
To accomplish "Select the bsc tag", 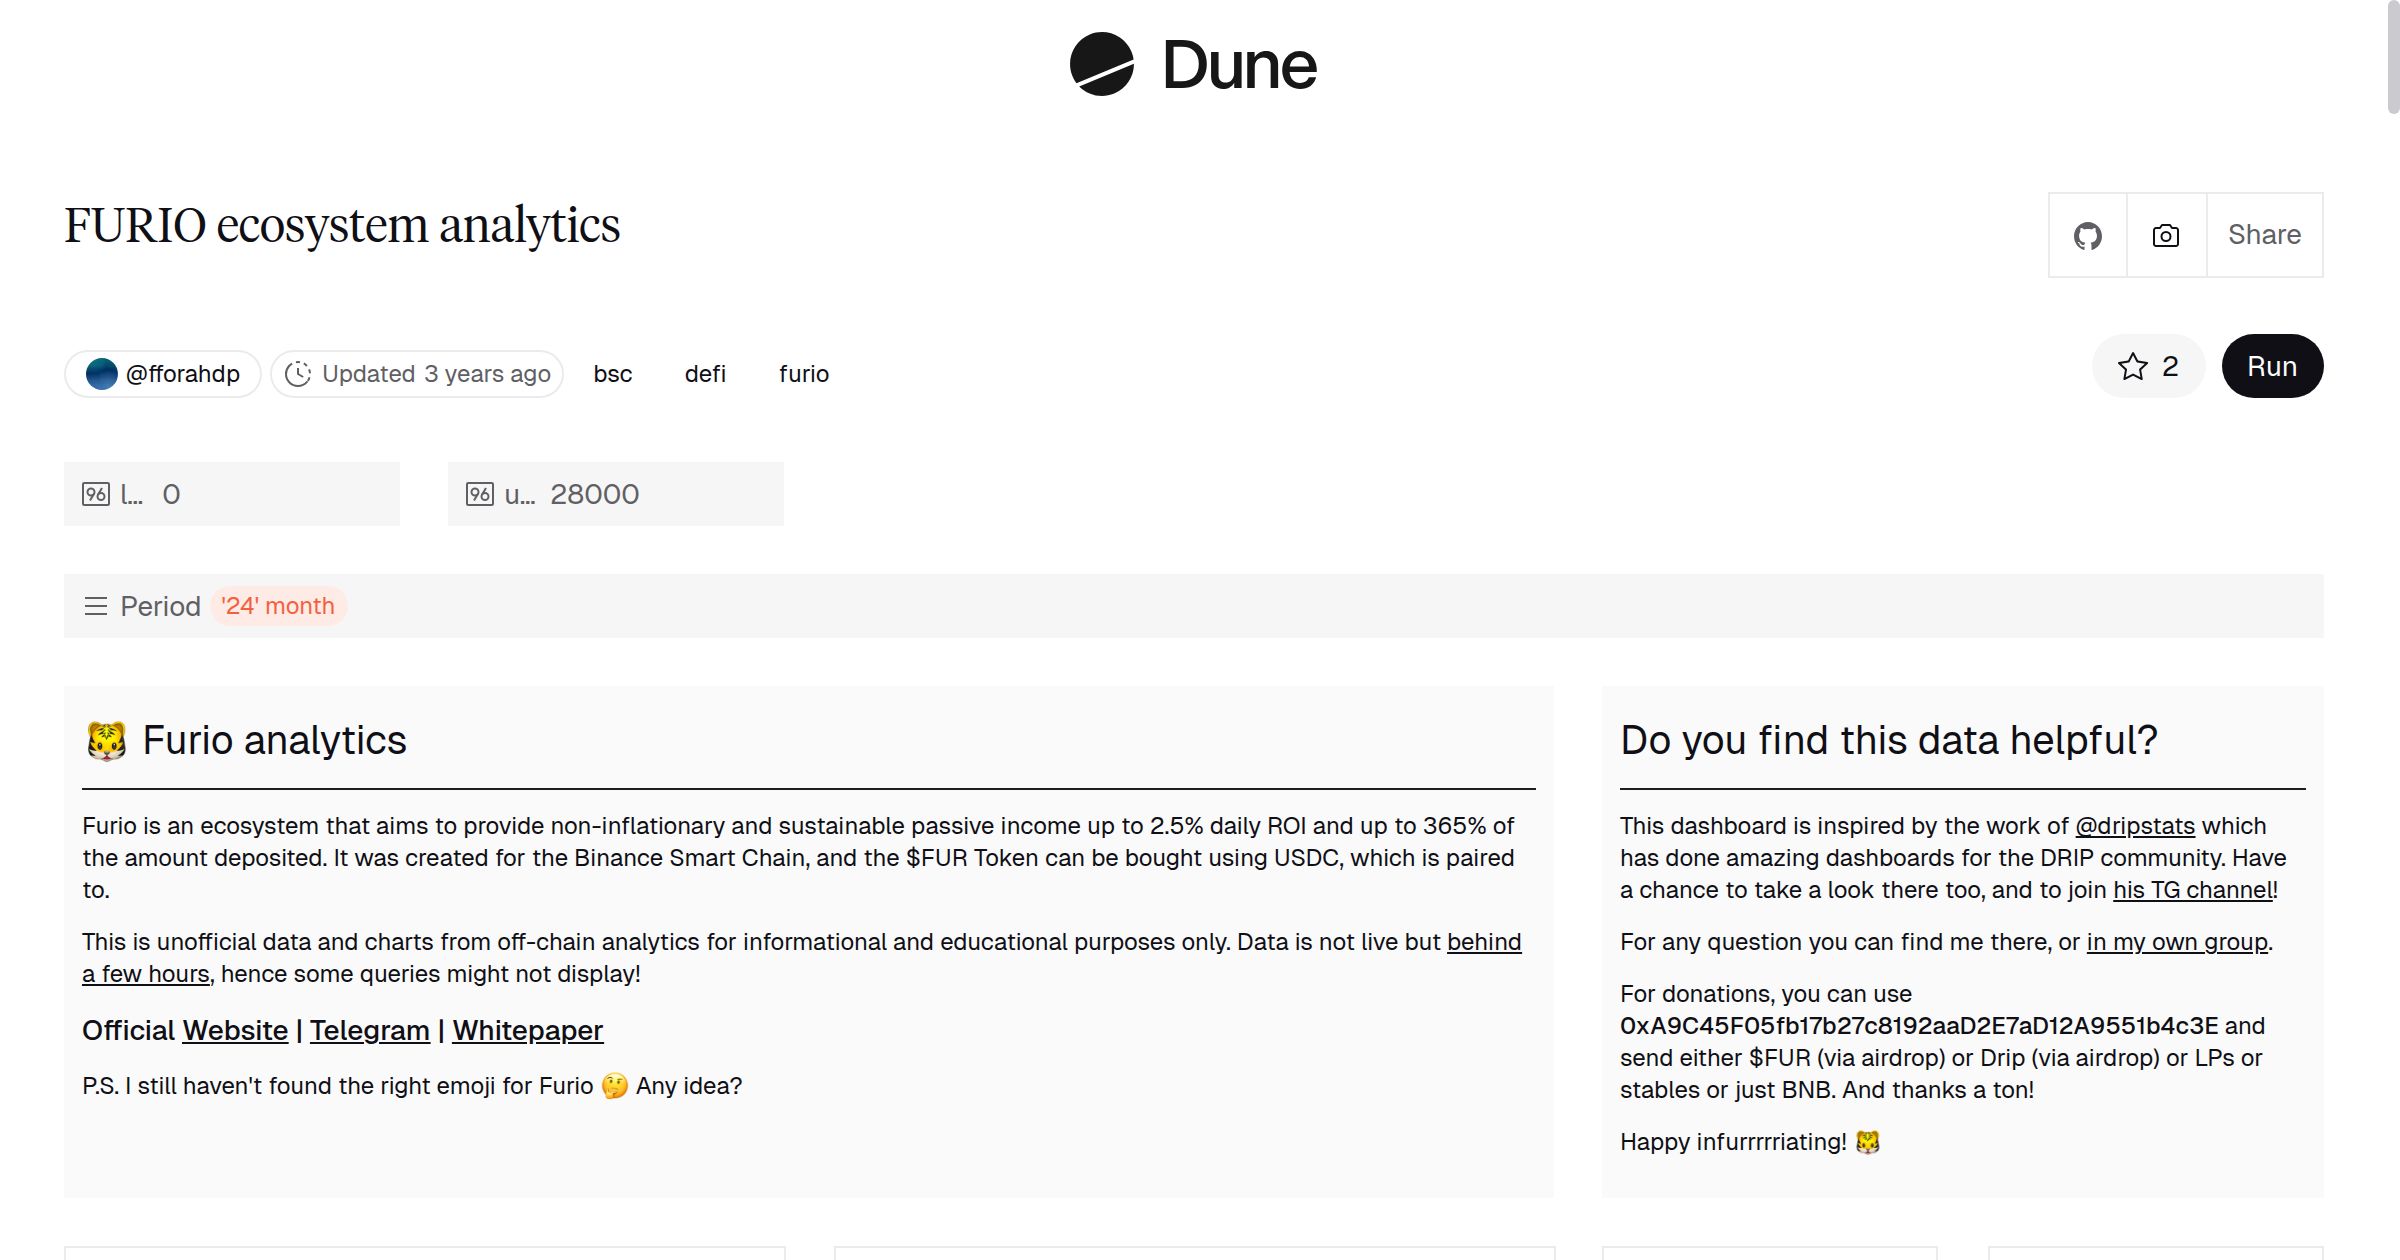I will coord(612,373).
